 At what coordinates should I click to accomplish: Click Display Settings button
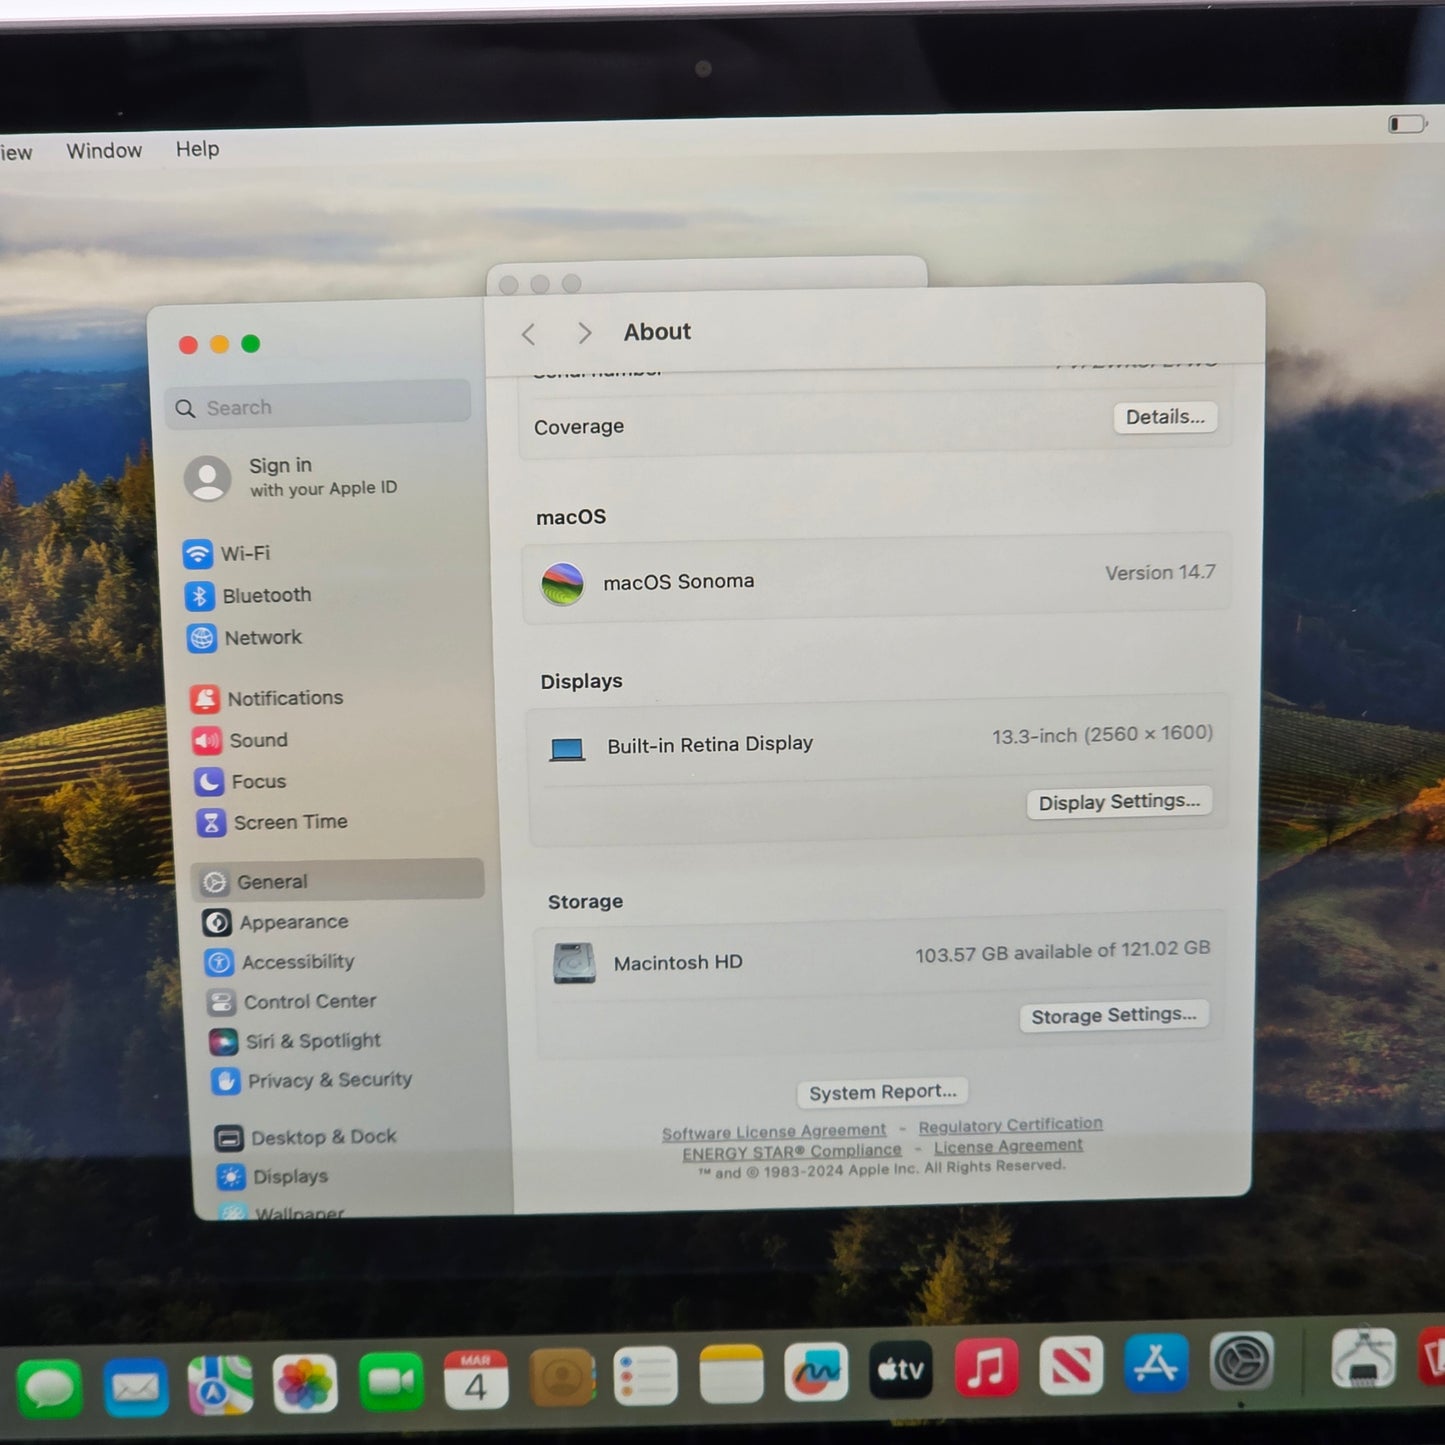1118,801
